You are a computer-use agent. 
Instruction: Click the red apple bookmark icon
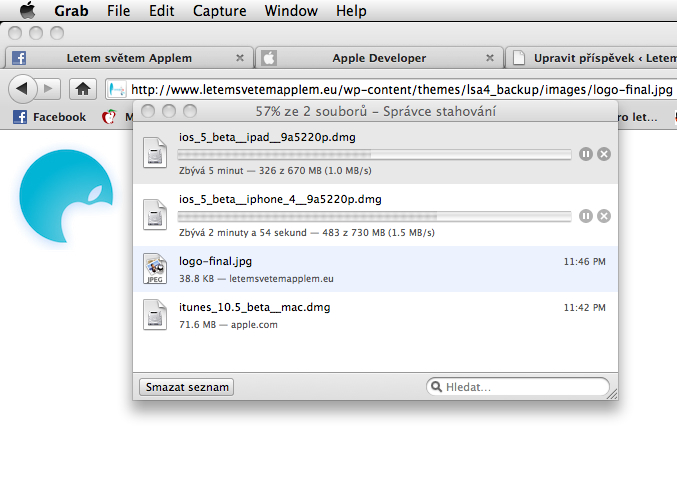tap(109, 117)
